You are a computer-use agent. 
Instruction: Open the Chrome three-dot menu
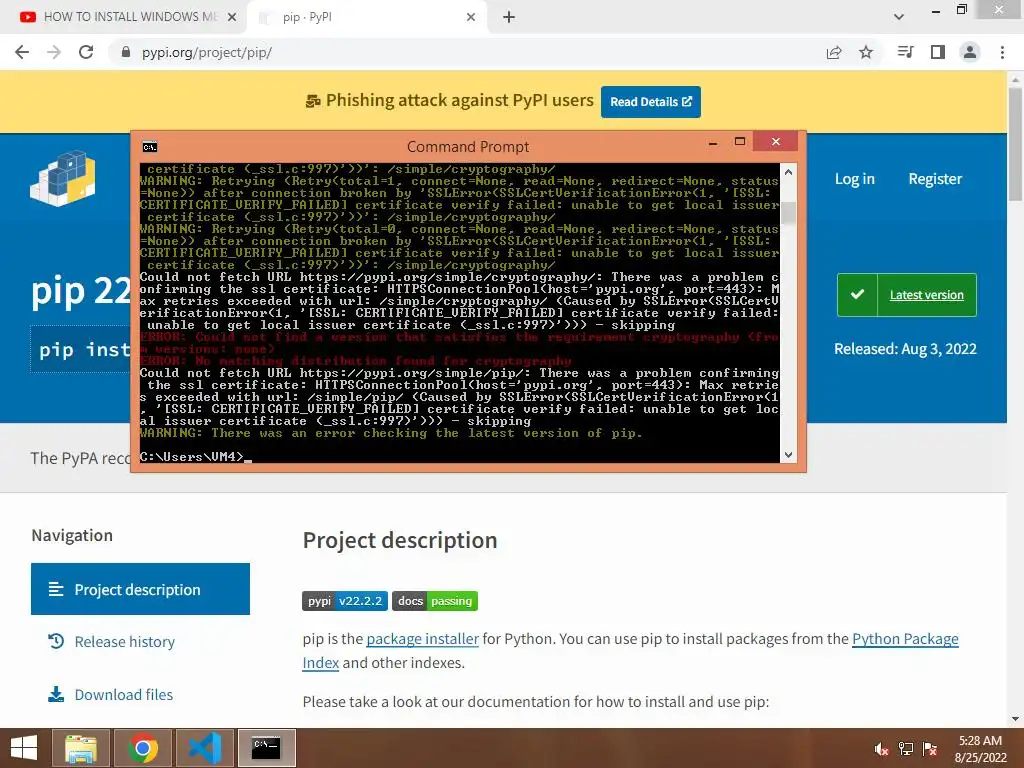coord(1002,52)
